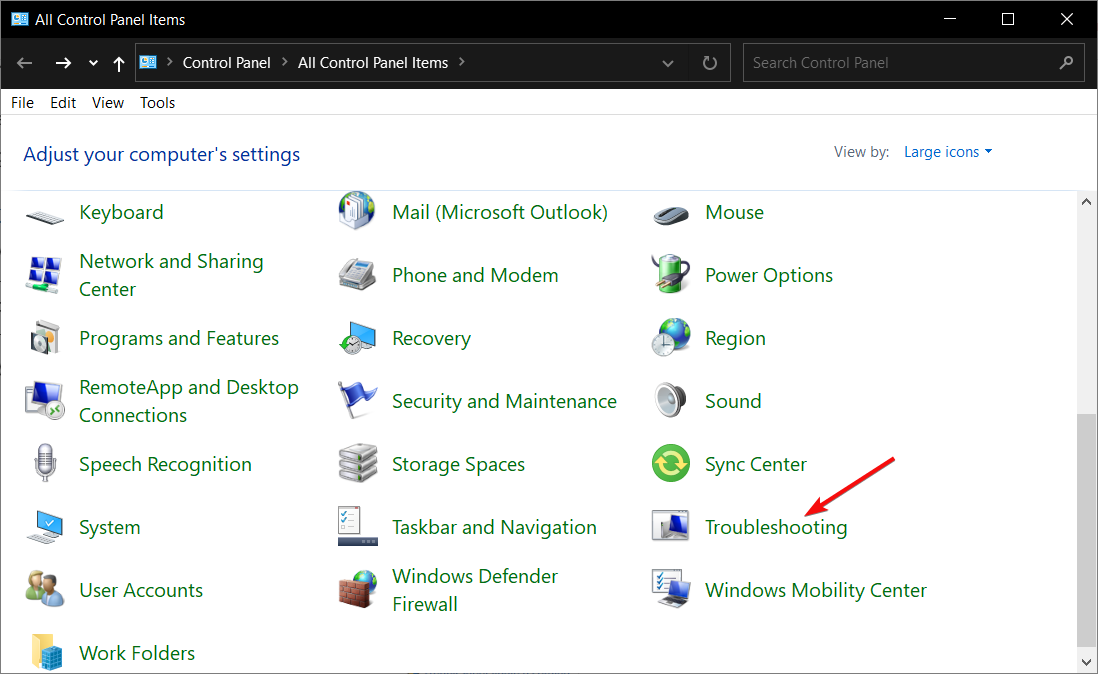Open the recent locations dropdown arrow
The image size is (1098, 674).
[93, 63]
